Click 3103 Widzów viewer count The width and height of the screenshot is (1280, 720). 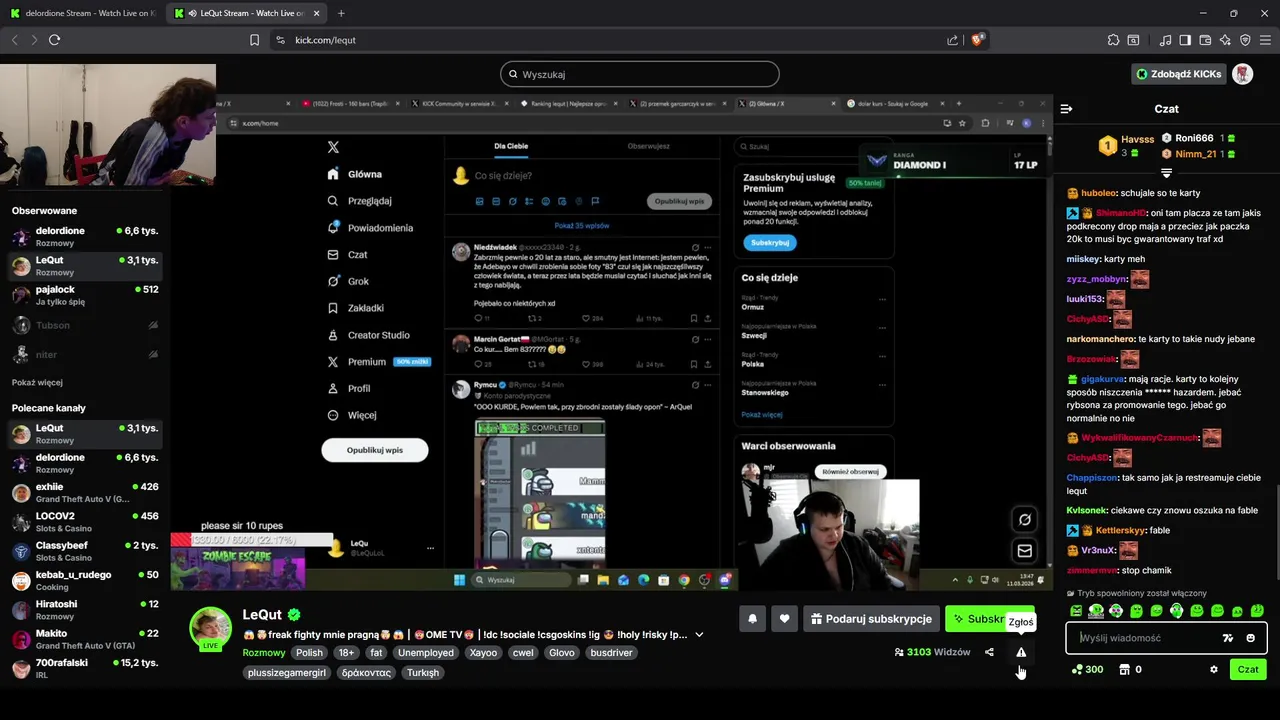(x=932, y=652)
